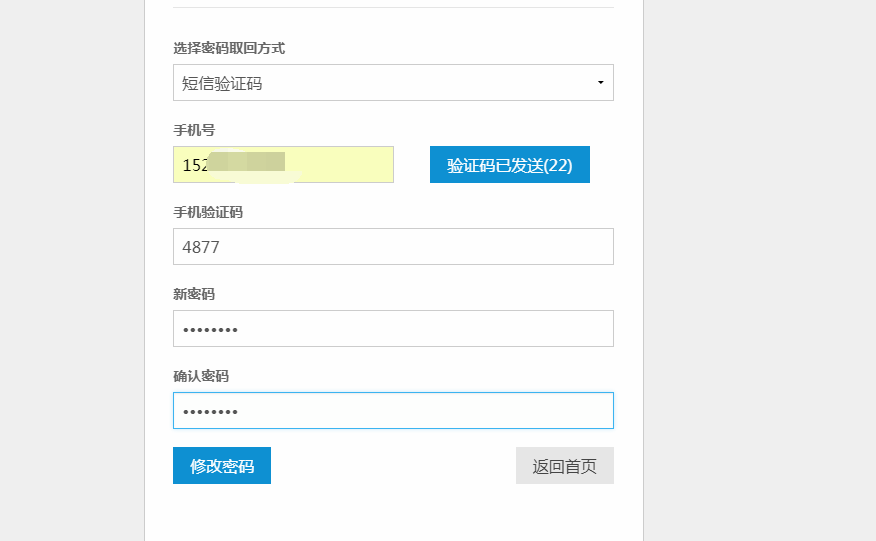Click the 确认密码 label text

coord(201,376)
